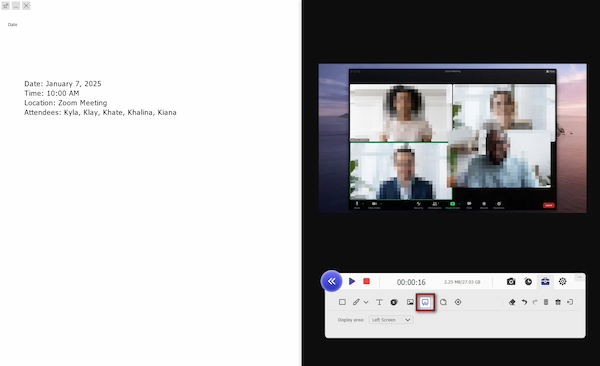Click the 'Location: Zoom Meeting' line
The image size is (600, 366).
pyautogui.click(x=65, y=103)
